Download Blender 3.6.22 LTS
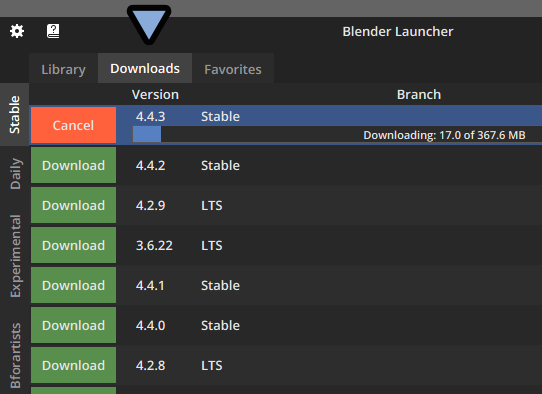Screen dimensions: 542x394 (x=73, y=245)
